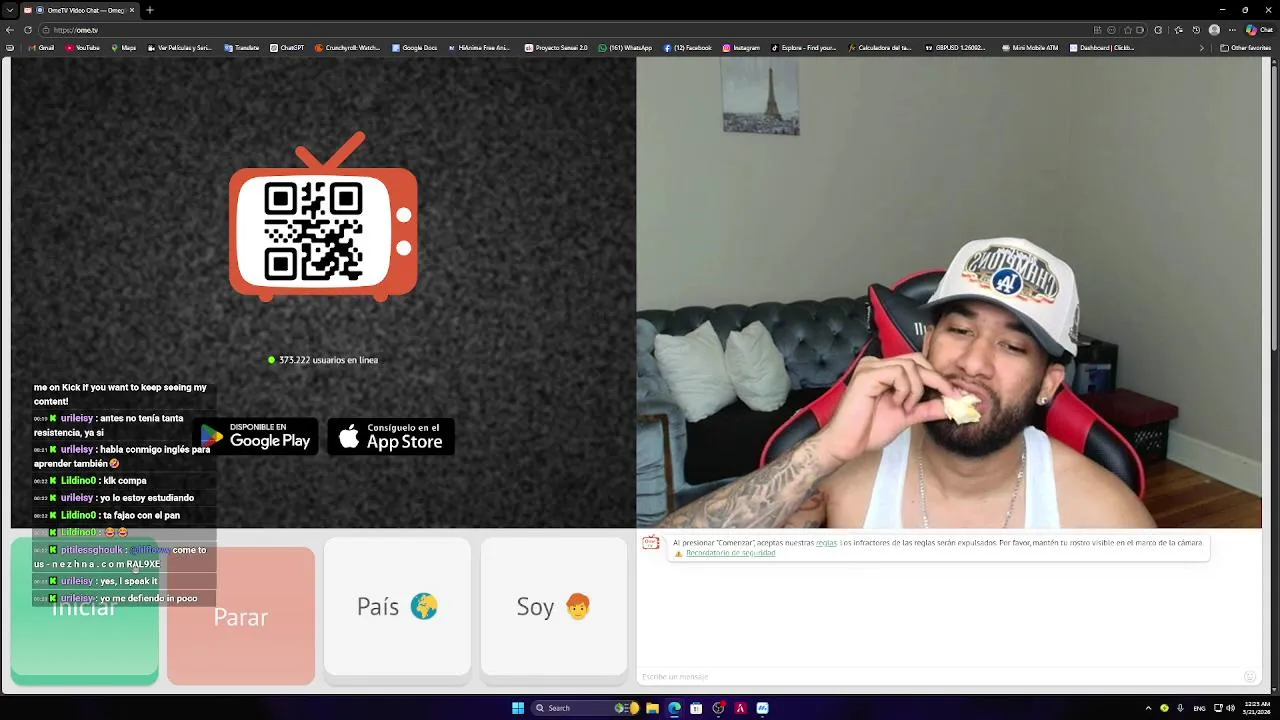Click the browser profile avatar
The image size is (1280, 720).
coord(1215,30)
